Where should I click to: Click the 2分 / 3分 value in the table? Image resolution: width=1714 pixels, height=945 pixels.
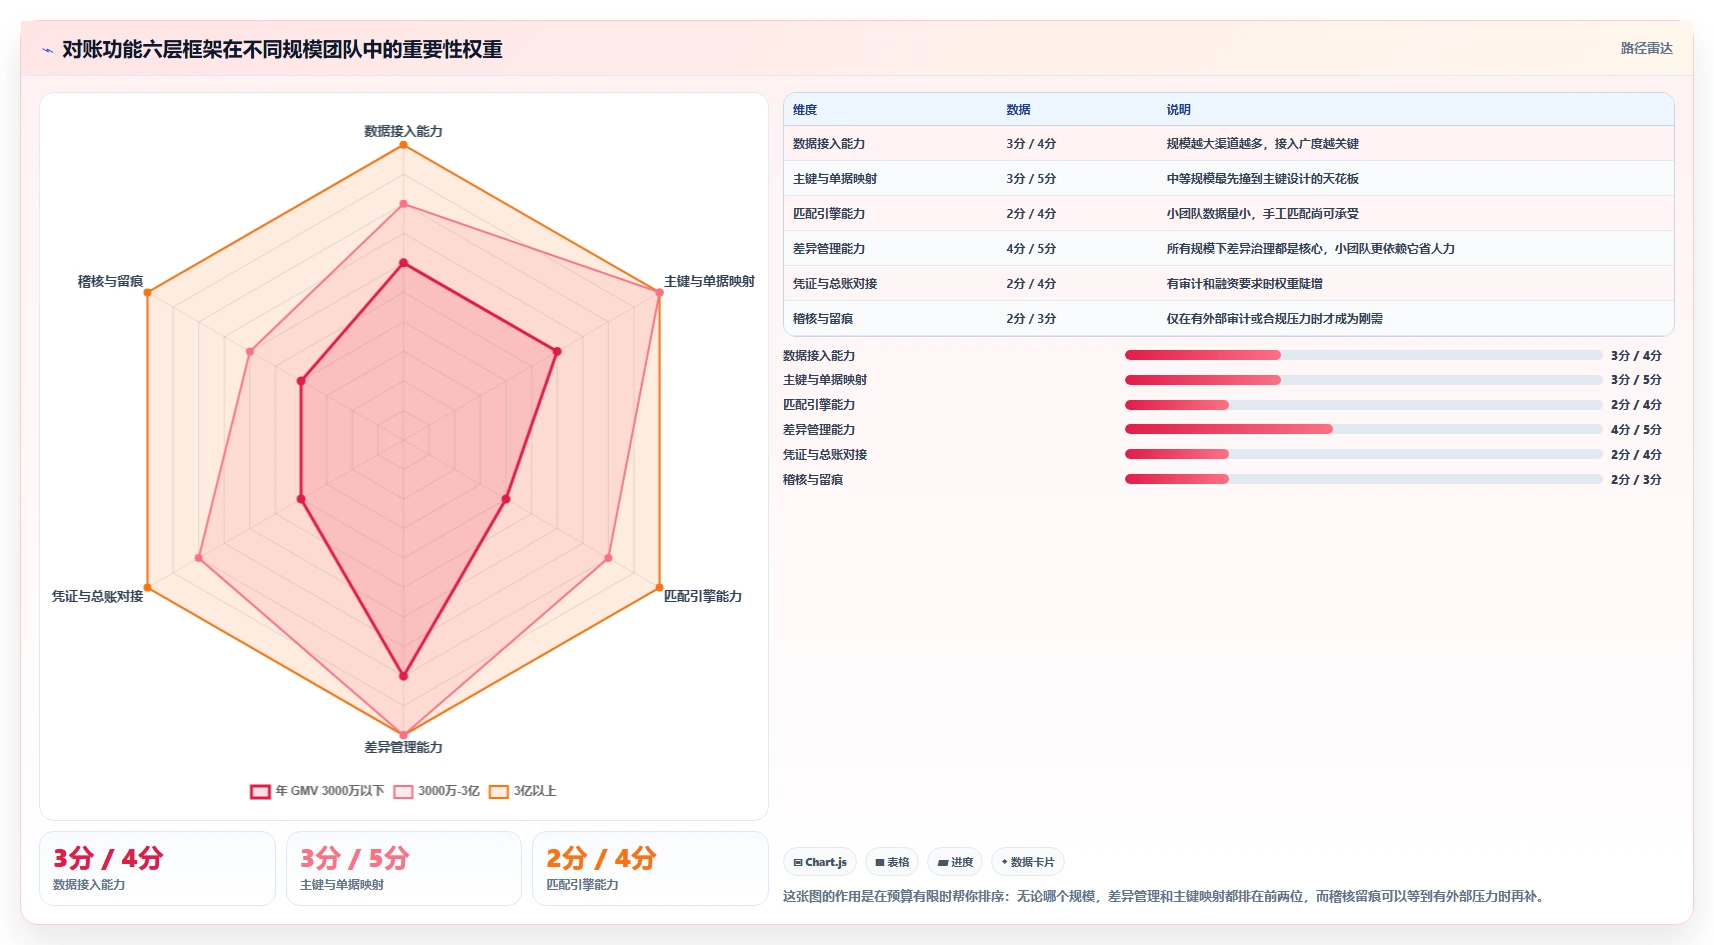pyautogui.click(x=1031, y=319)
